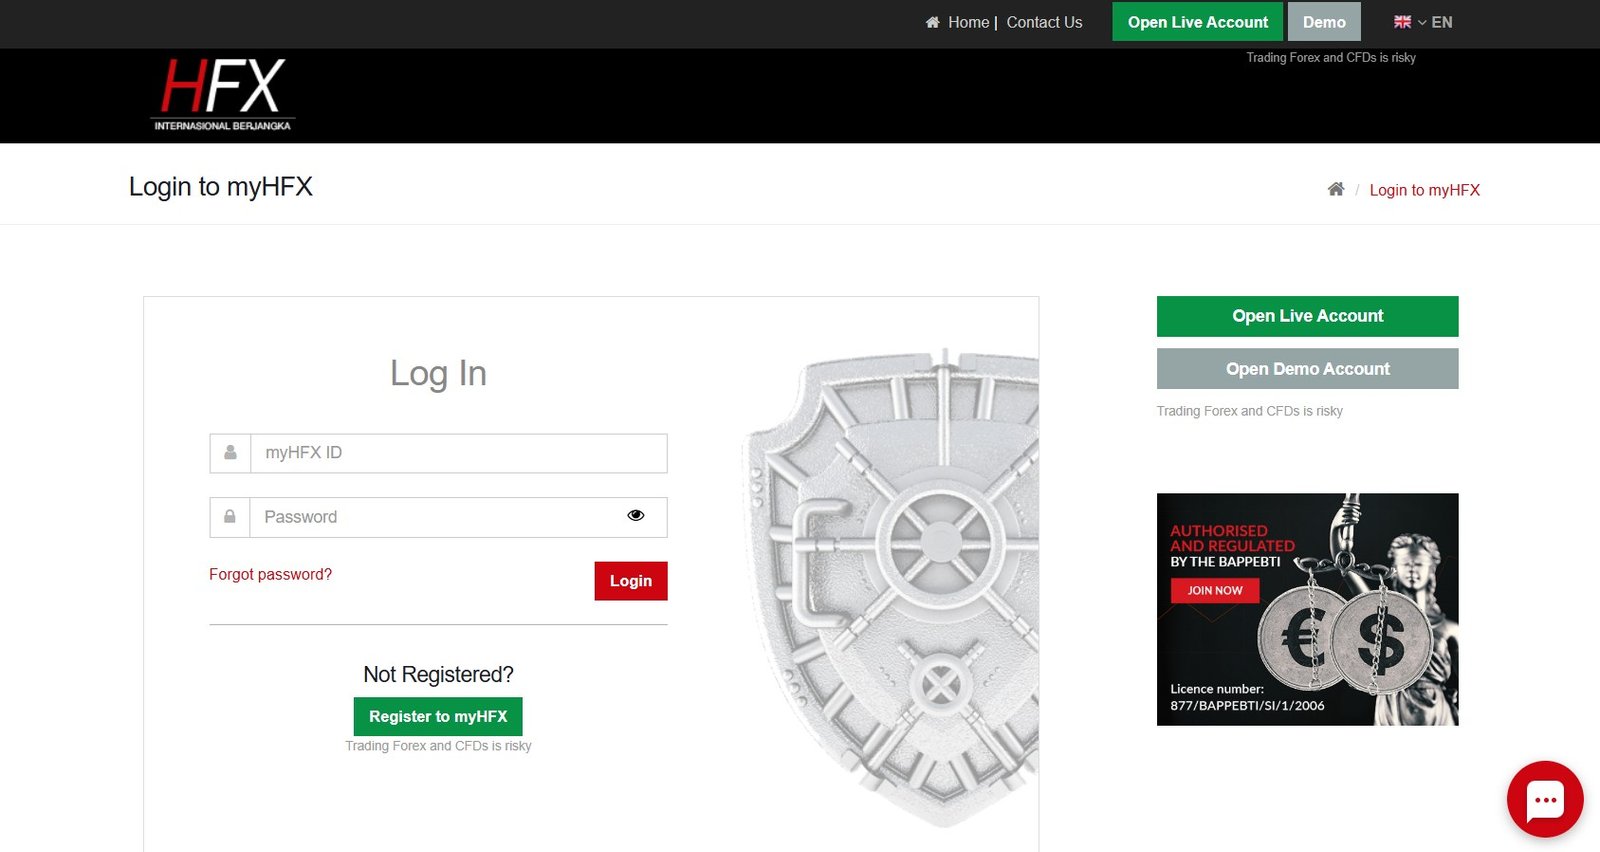Open the Contact Us menu item
1600x852 pixels.
tap(1044, 22)
